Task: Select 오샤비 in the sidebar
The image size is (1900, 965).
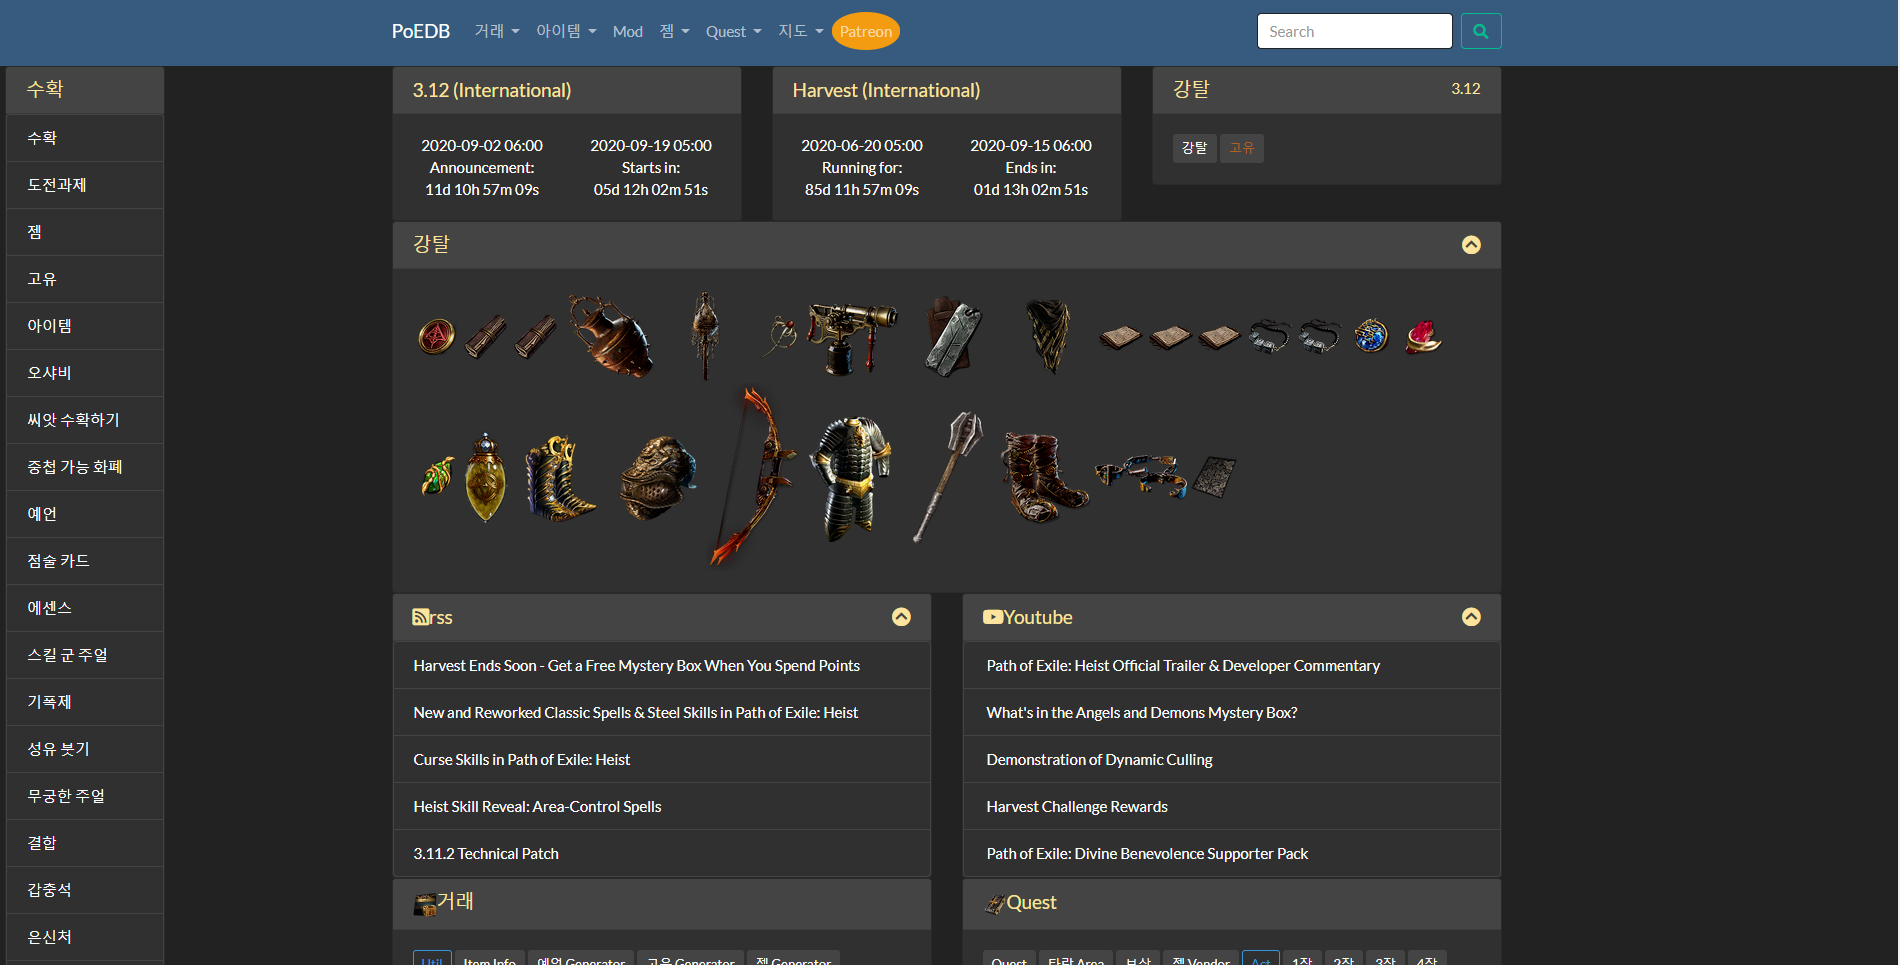Action: [85, 373]
